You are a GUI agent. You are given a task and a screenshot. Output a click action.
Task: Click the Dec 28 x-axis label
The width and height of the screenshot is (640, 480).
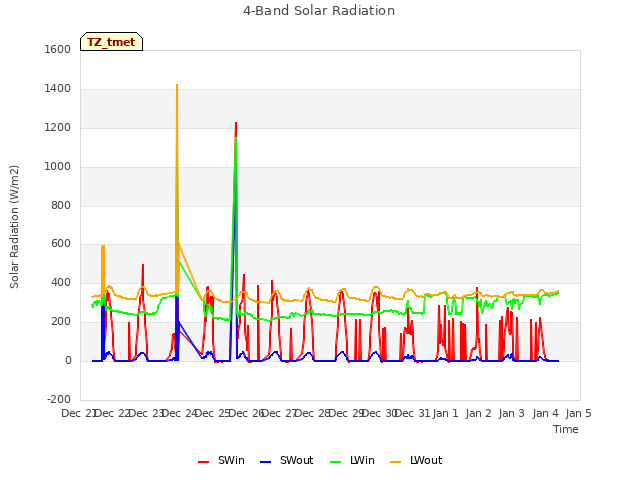click(x=312, y=413)
